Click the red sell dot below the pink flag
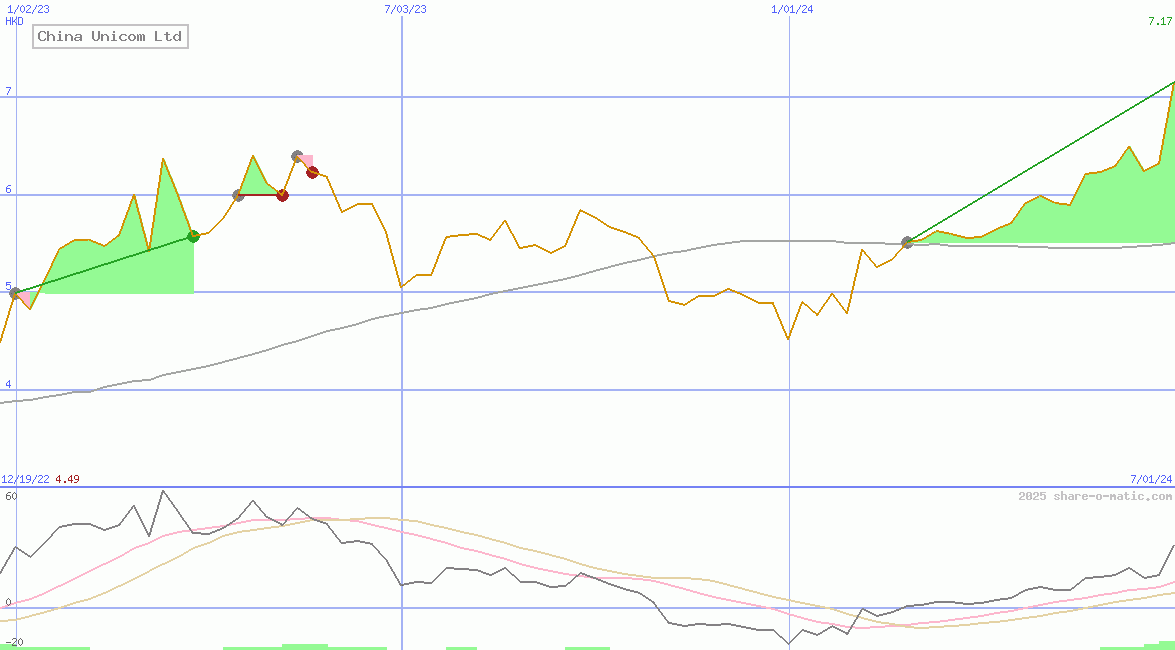1175x650 pixels. coord(312,172)
